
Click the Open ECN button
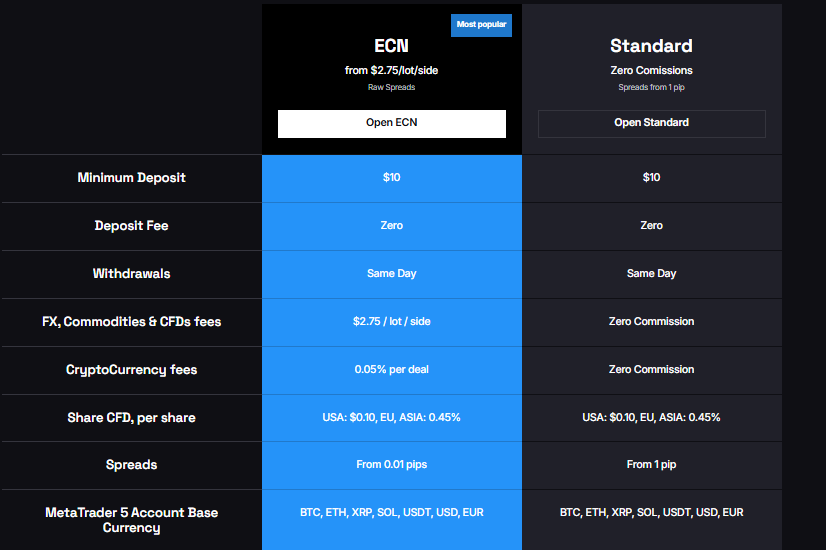click(x=391, y=123)
